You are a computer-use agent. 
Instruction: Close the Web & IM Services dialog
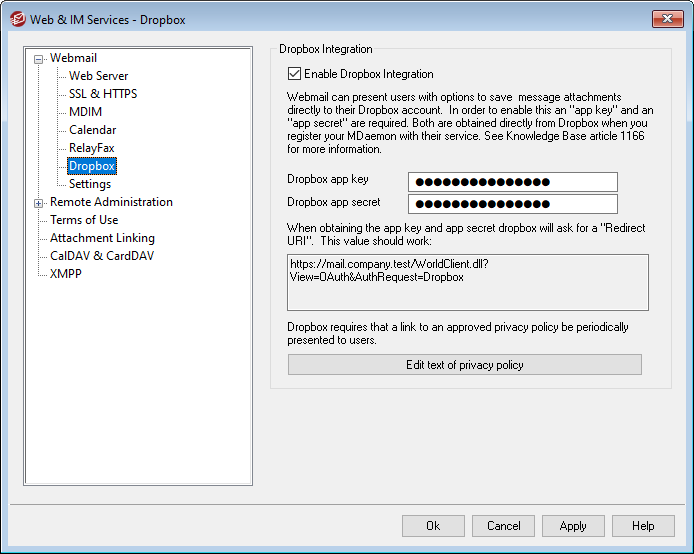(667, 19)
